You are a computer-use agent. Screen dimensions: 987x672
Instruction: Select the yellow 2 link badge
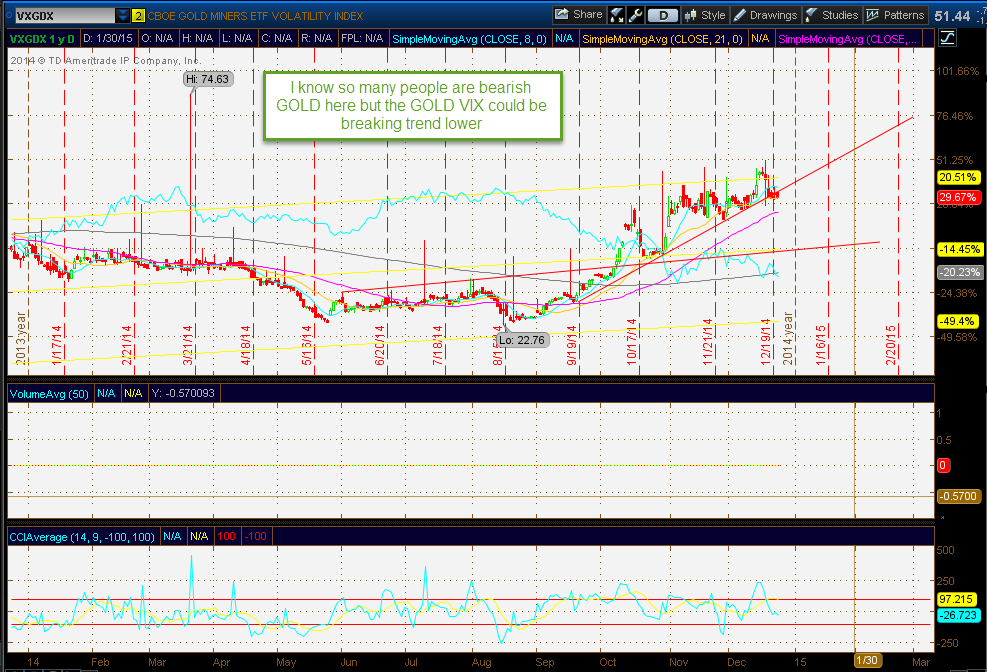click(x=136, y=15)
